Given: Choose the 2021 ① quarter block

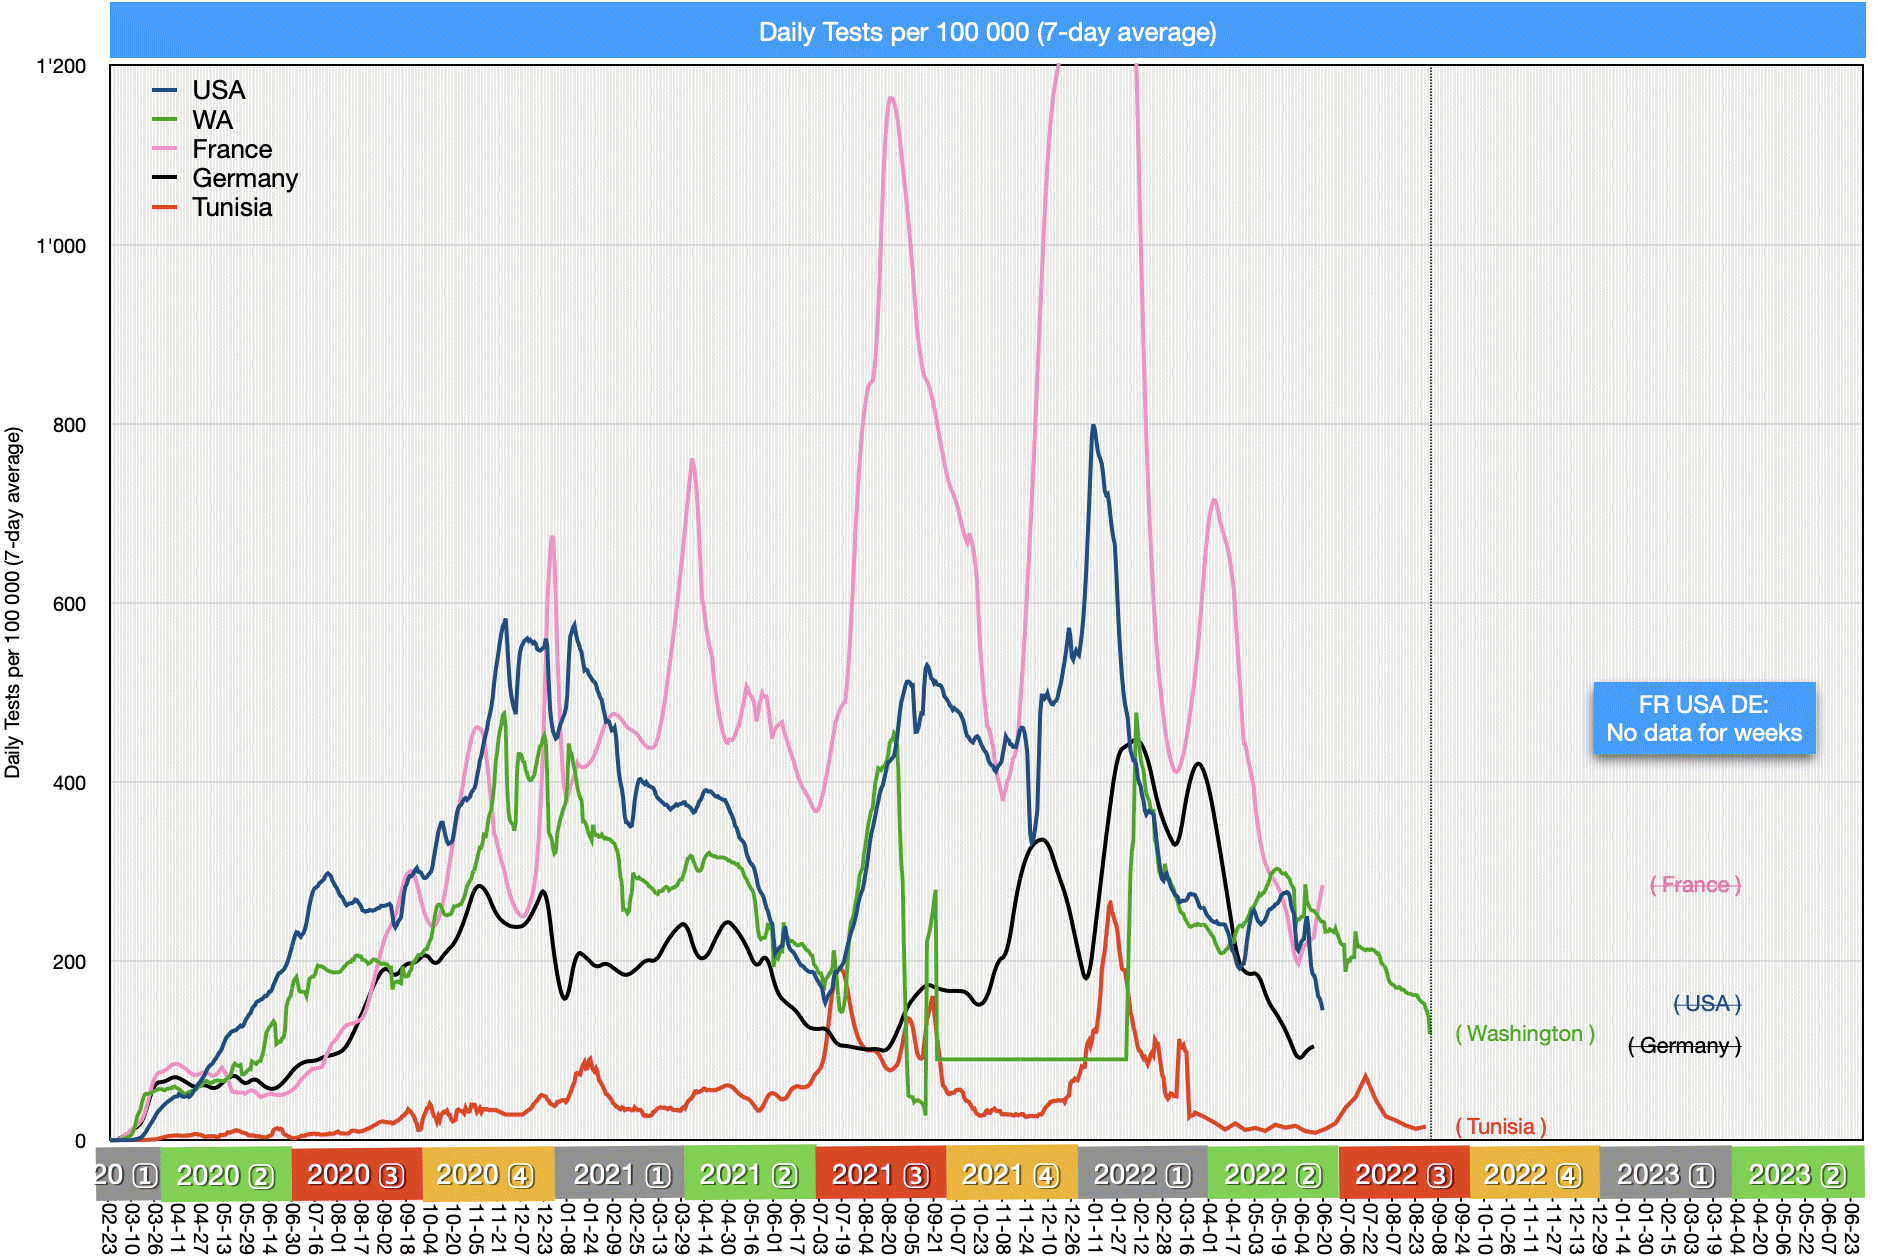Looking at the screenshot, I should point(619,1175).
